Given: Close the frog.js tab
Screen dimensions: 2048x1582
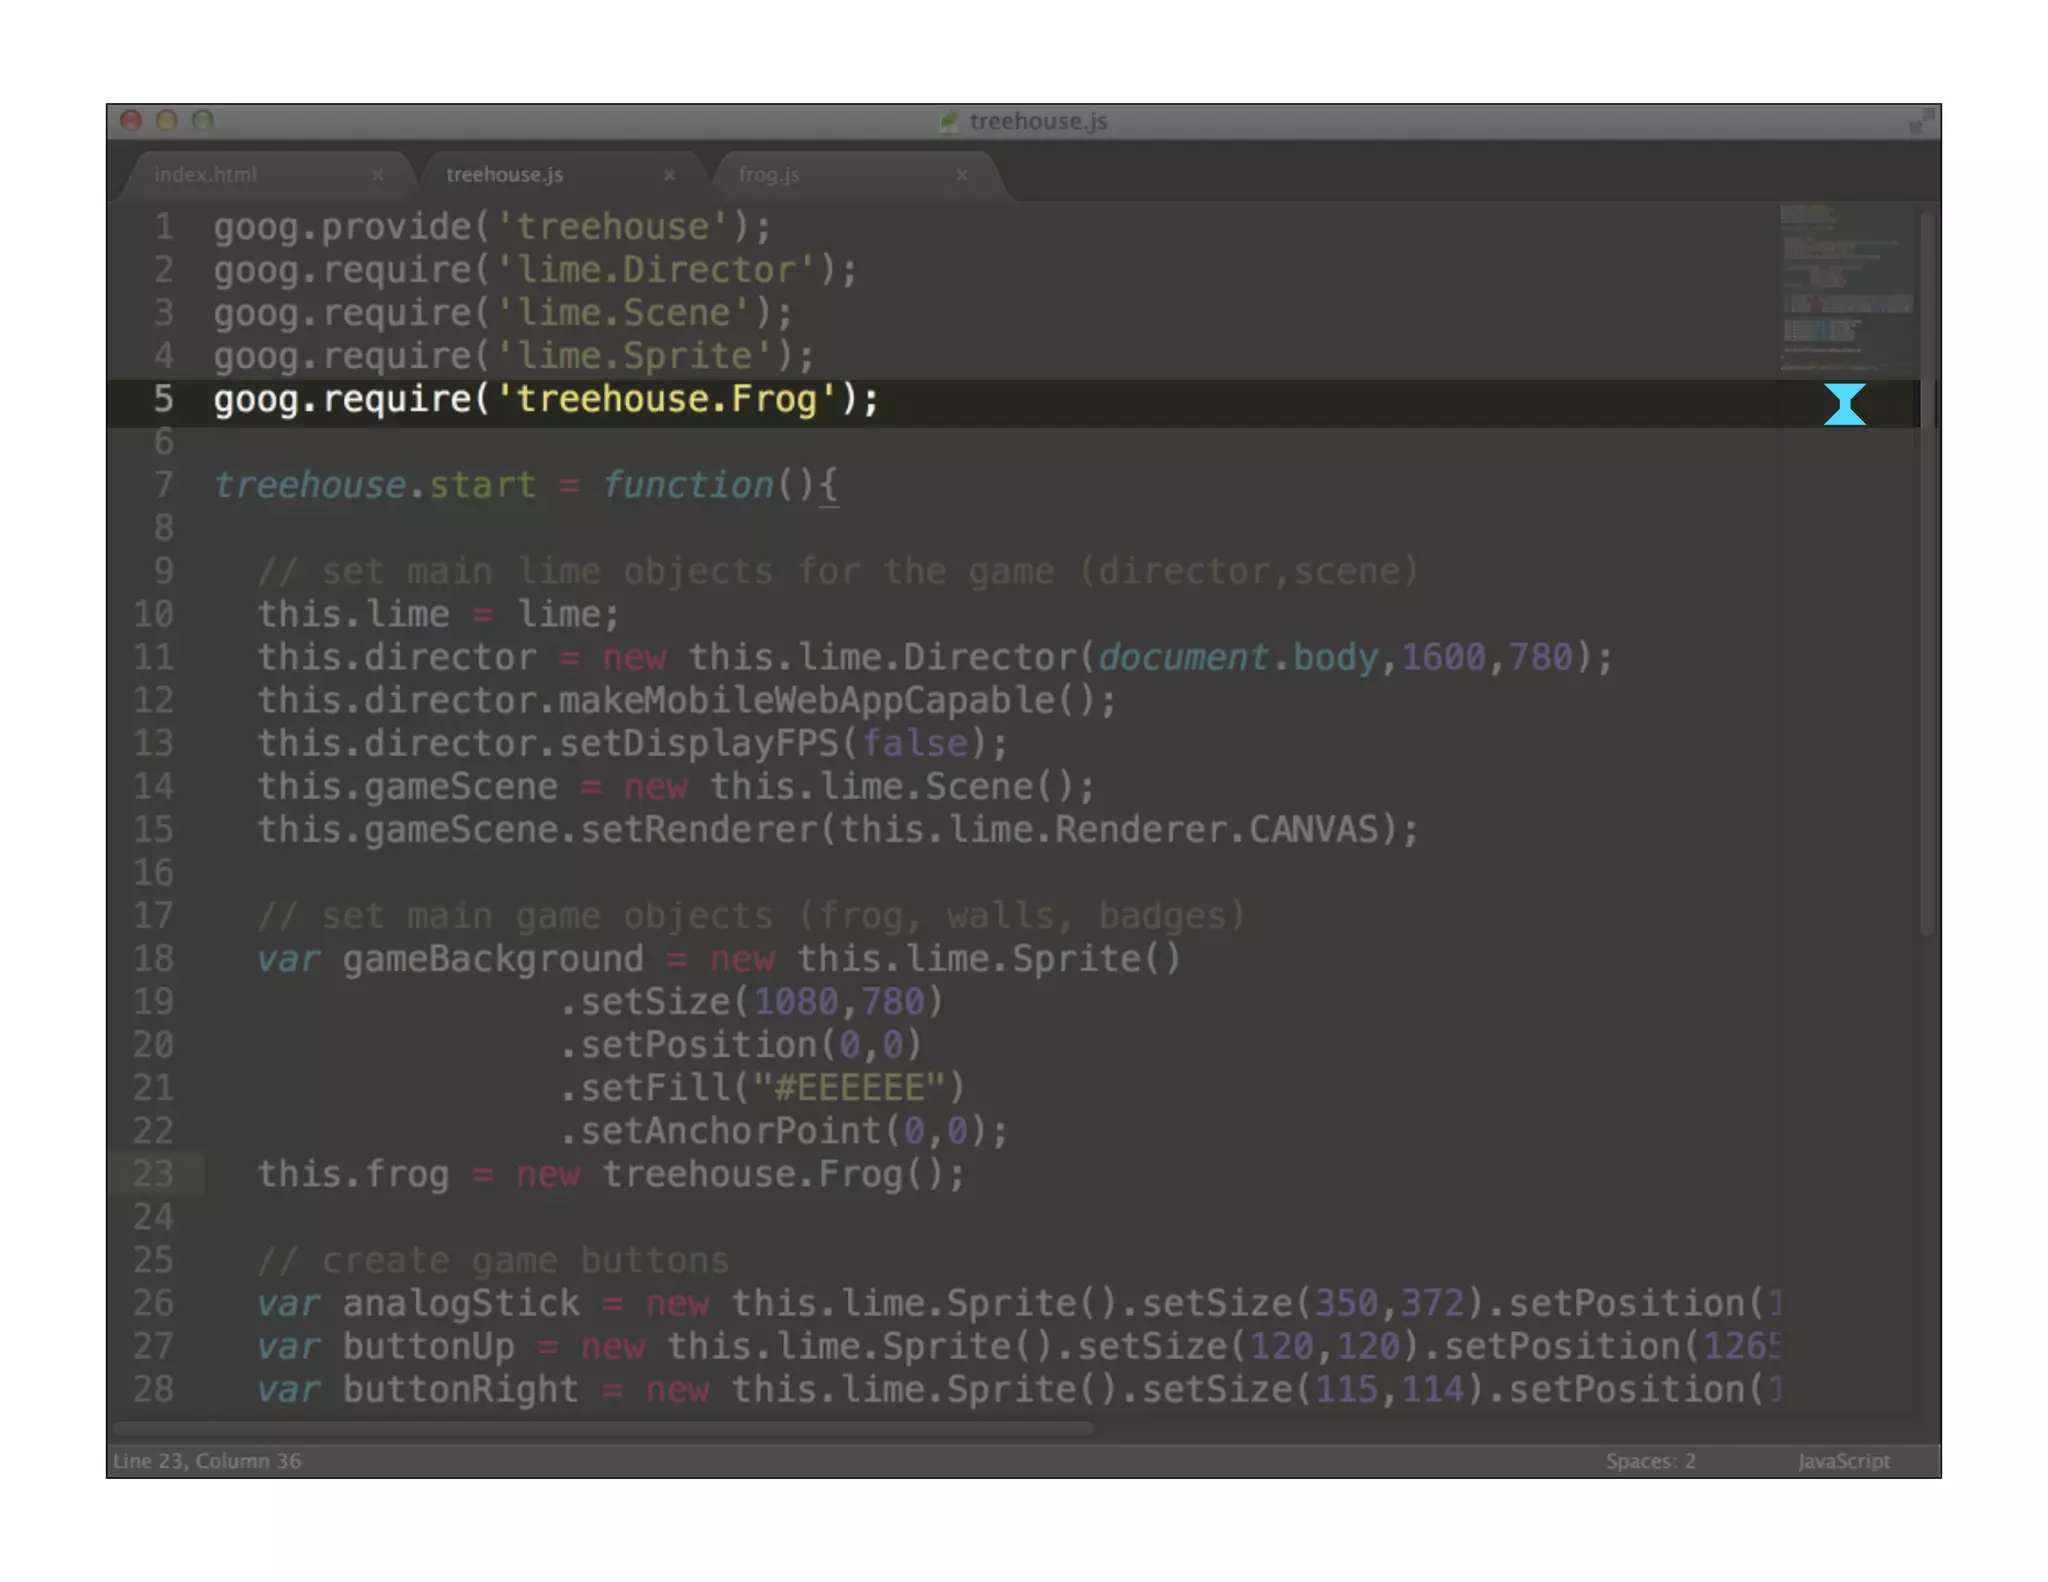Looking at the screenshot, I should click(961, 175).
